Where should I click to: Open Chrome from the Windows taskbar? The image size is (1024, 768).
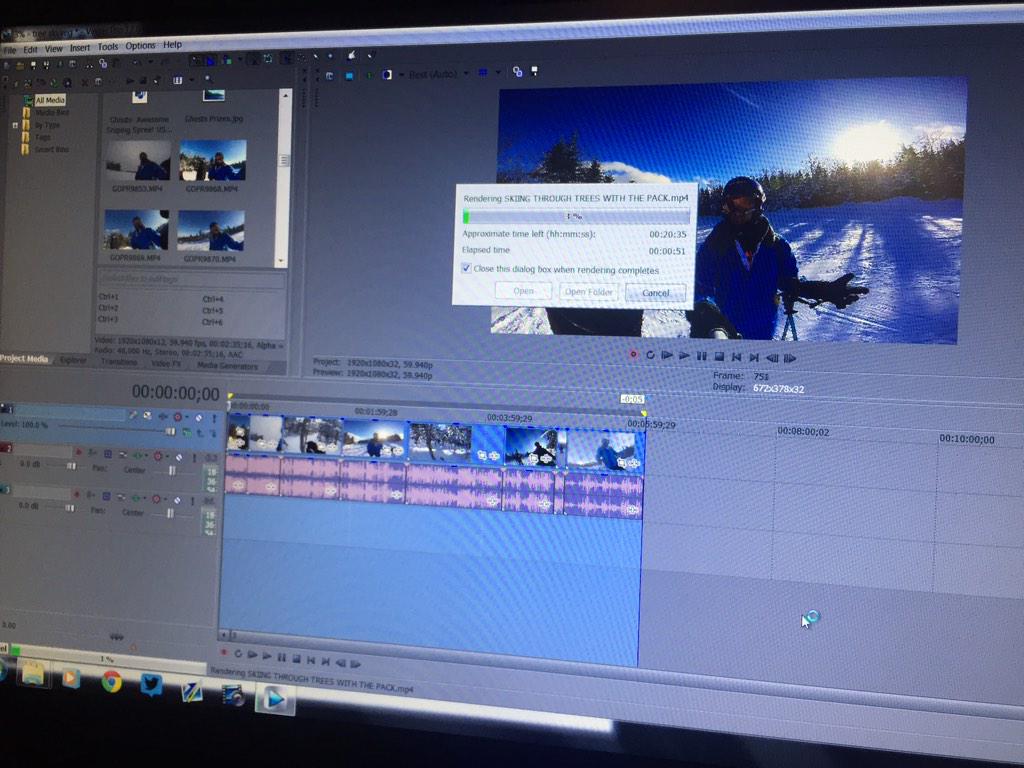[x=112, y=681]
